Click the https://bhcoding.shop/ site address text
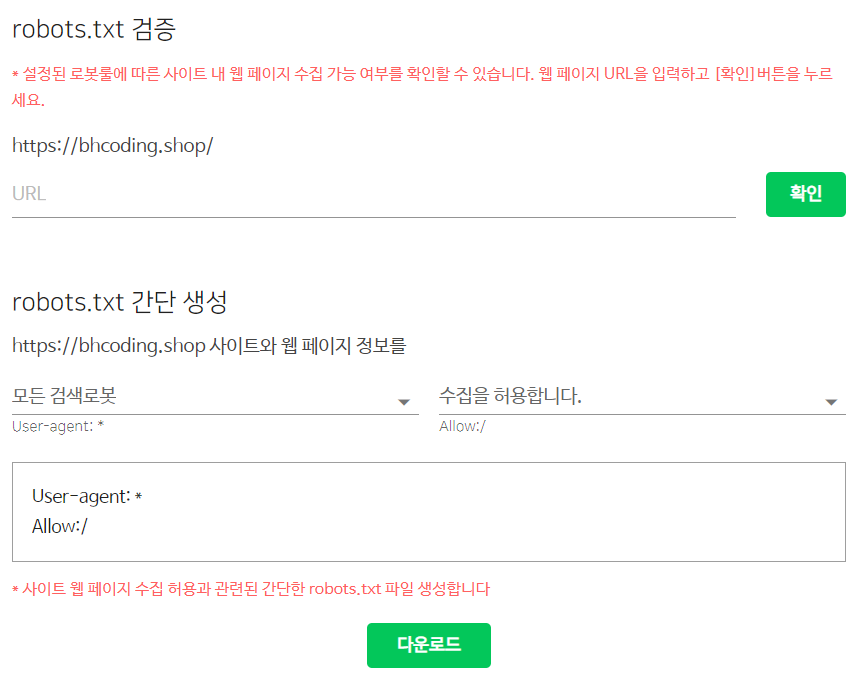This screenshot has height=679, width=867. point(113,146)
